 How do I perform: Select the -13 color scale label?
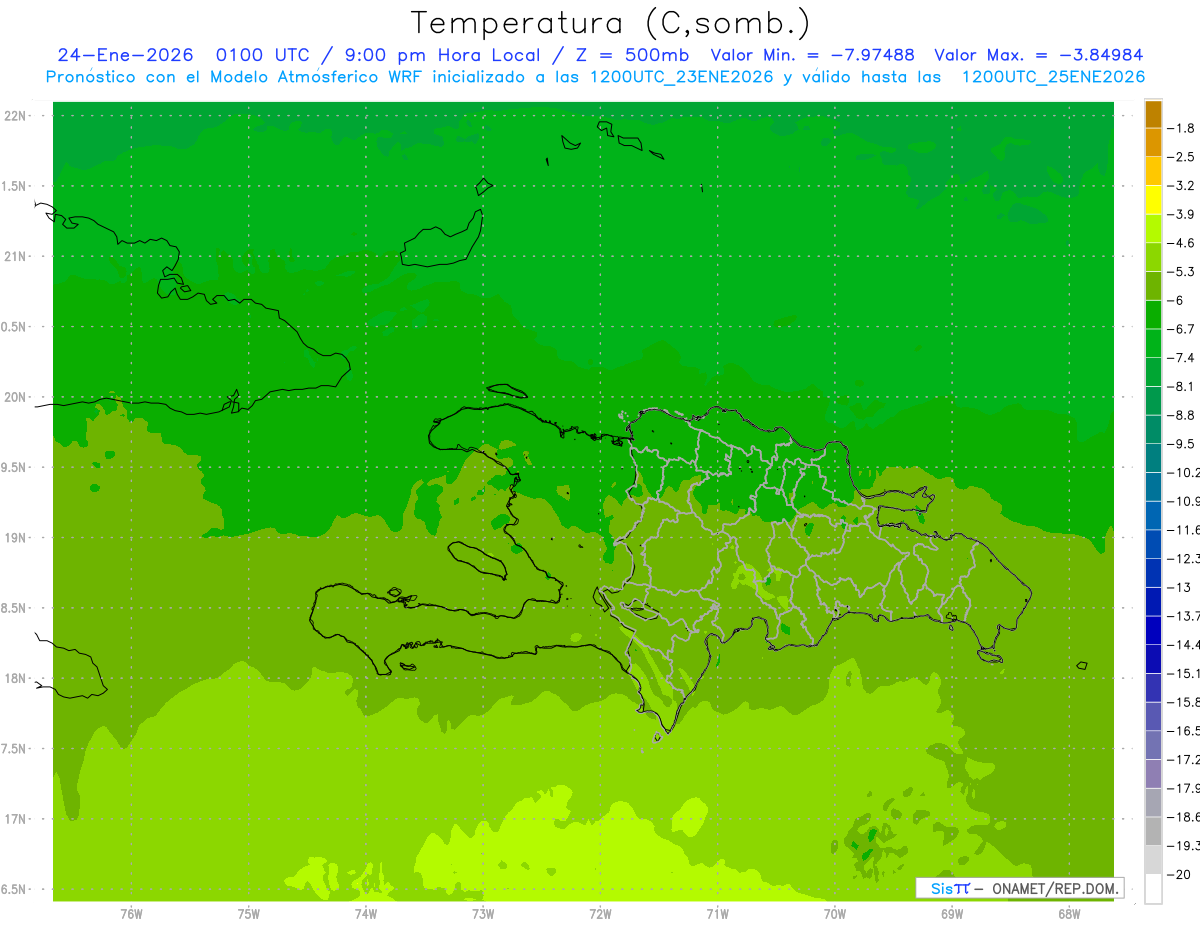point(1180,587)
